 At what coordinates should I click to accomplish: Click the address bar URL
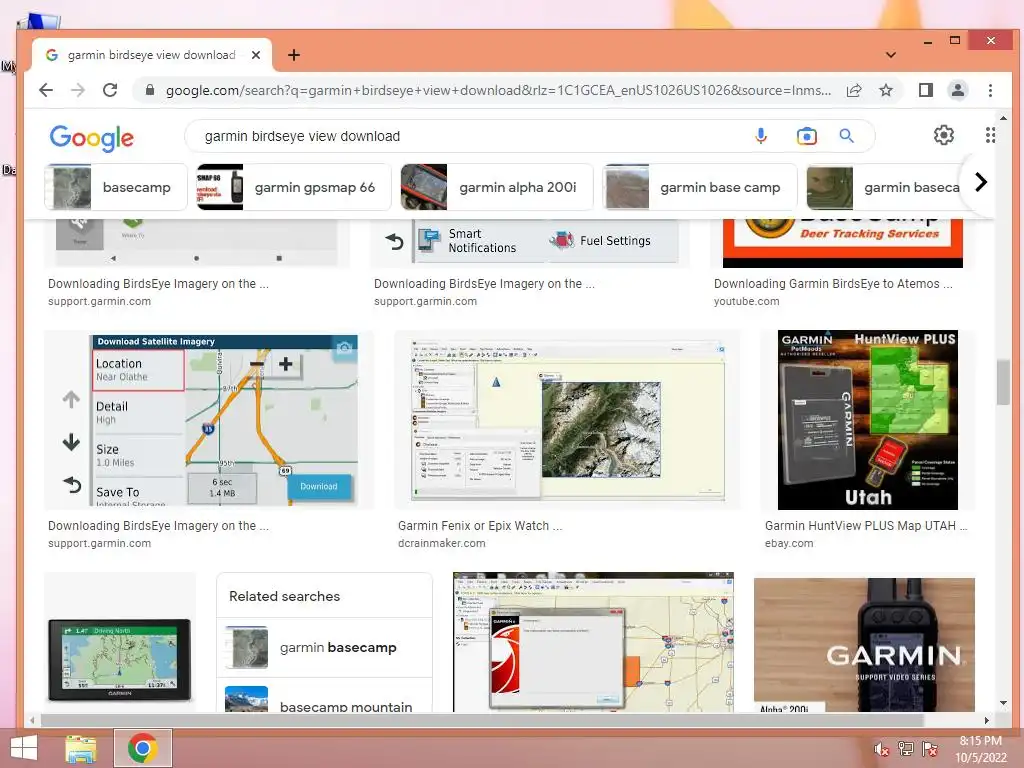pos(498,90)
